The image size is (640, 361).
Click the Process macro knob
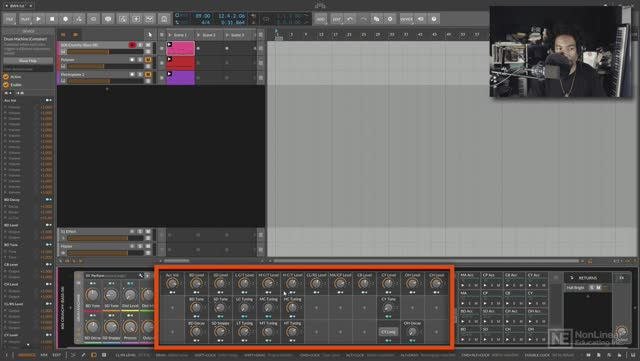click(130, 327)
